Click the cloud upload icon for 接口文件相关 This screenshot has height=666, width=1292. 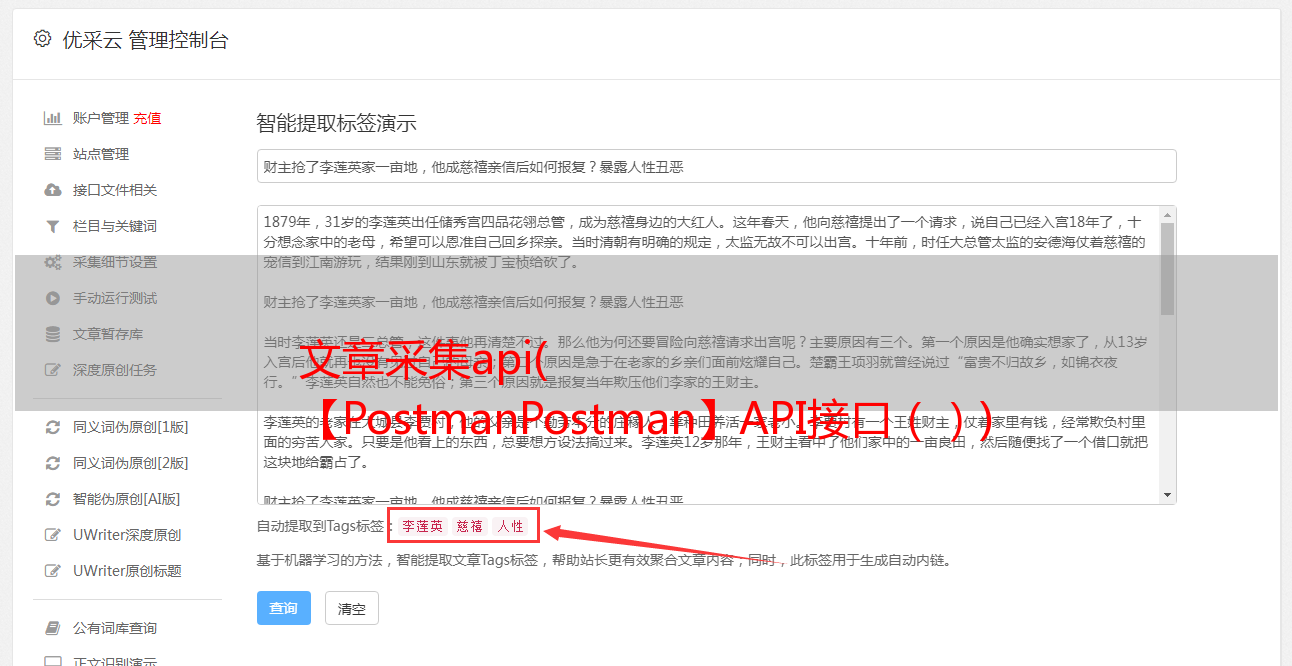(x=53, y=190)
